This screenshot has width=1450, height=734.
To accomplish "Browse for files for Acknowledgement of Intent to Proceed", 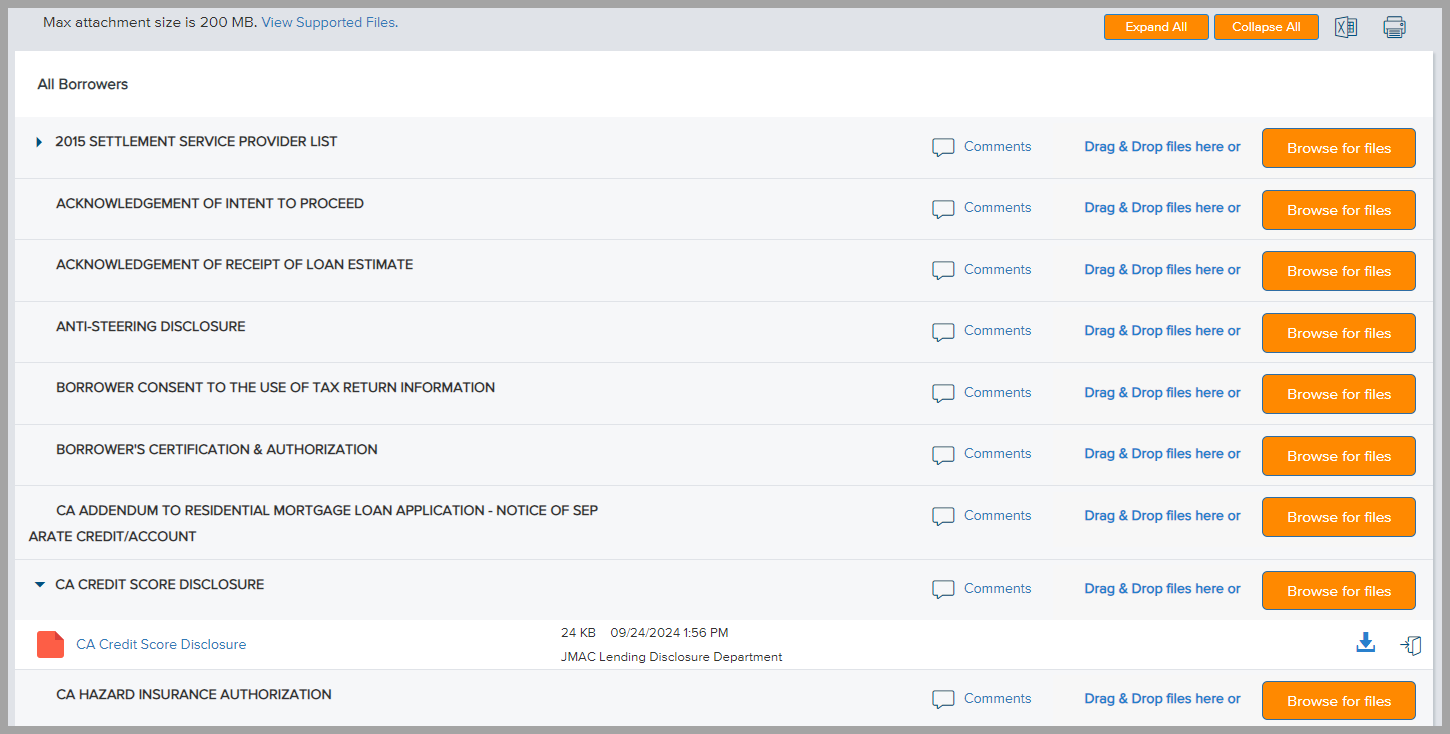I will point(1338,210).
